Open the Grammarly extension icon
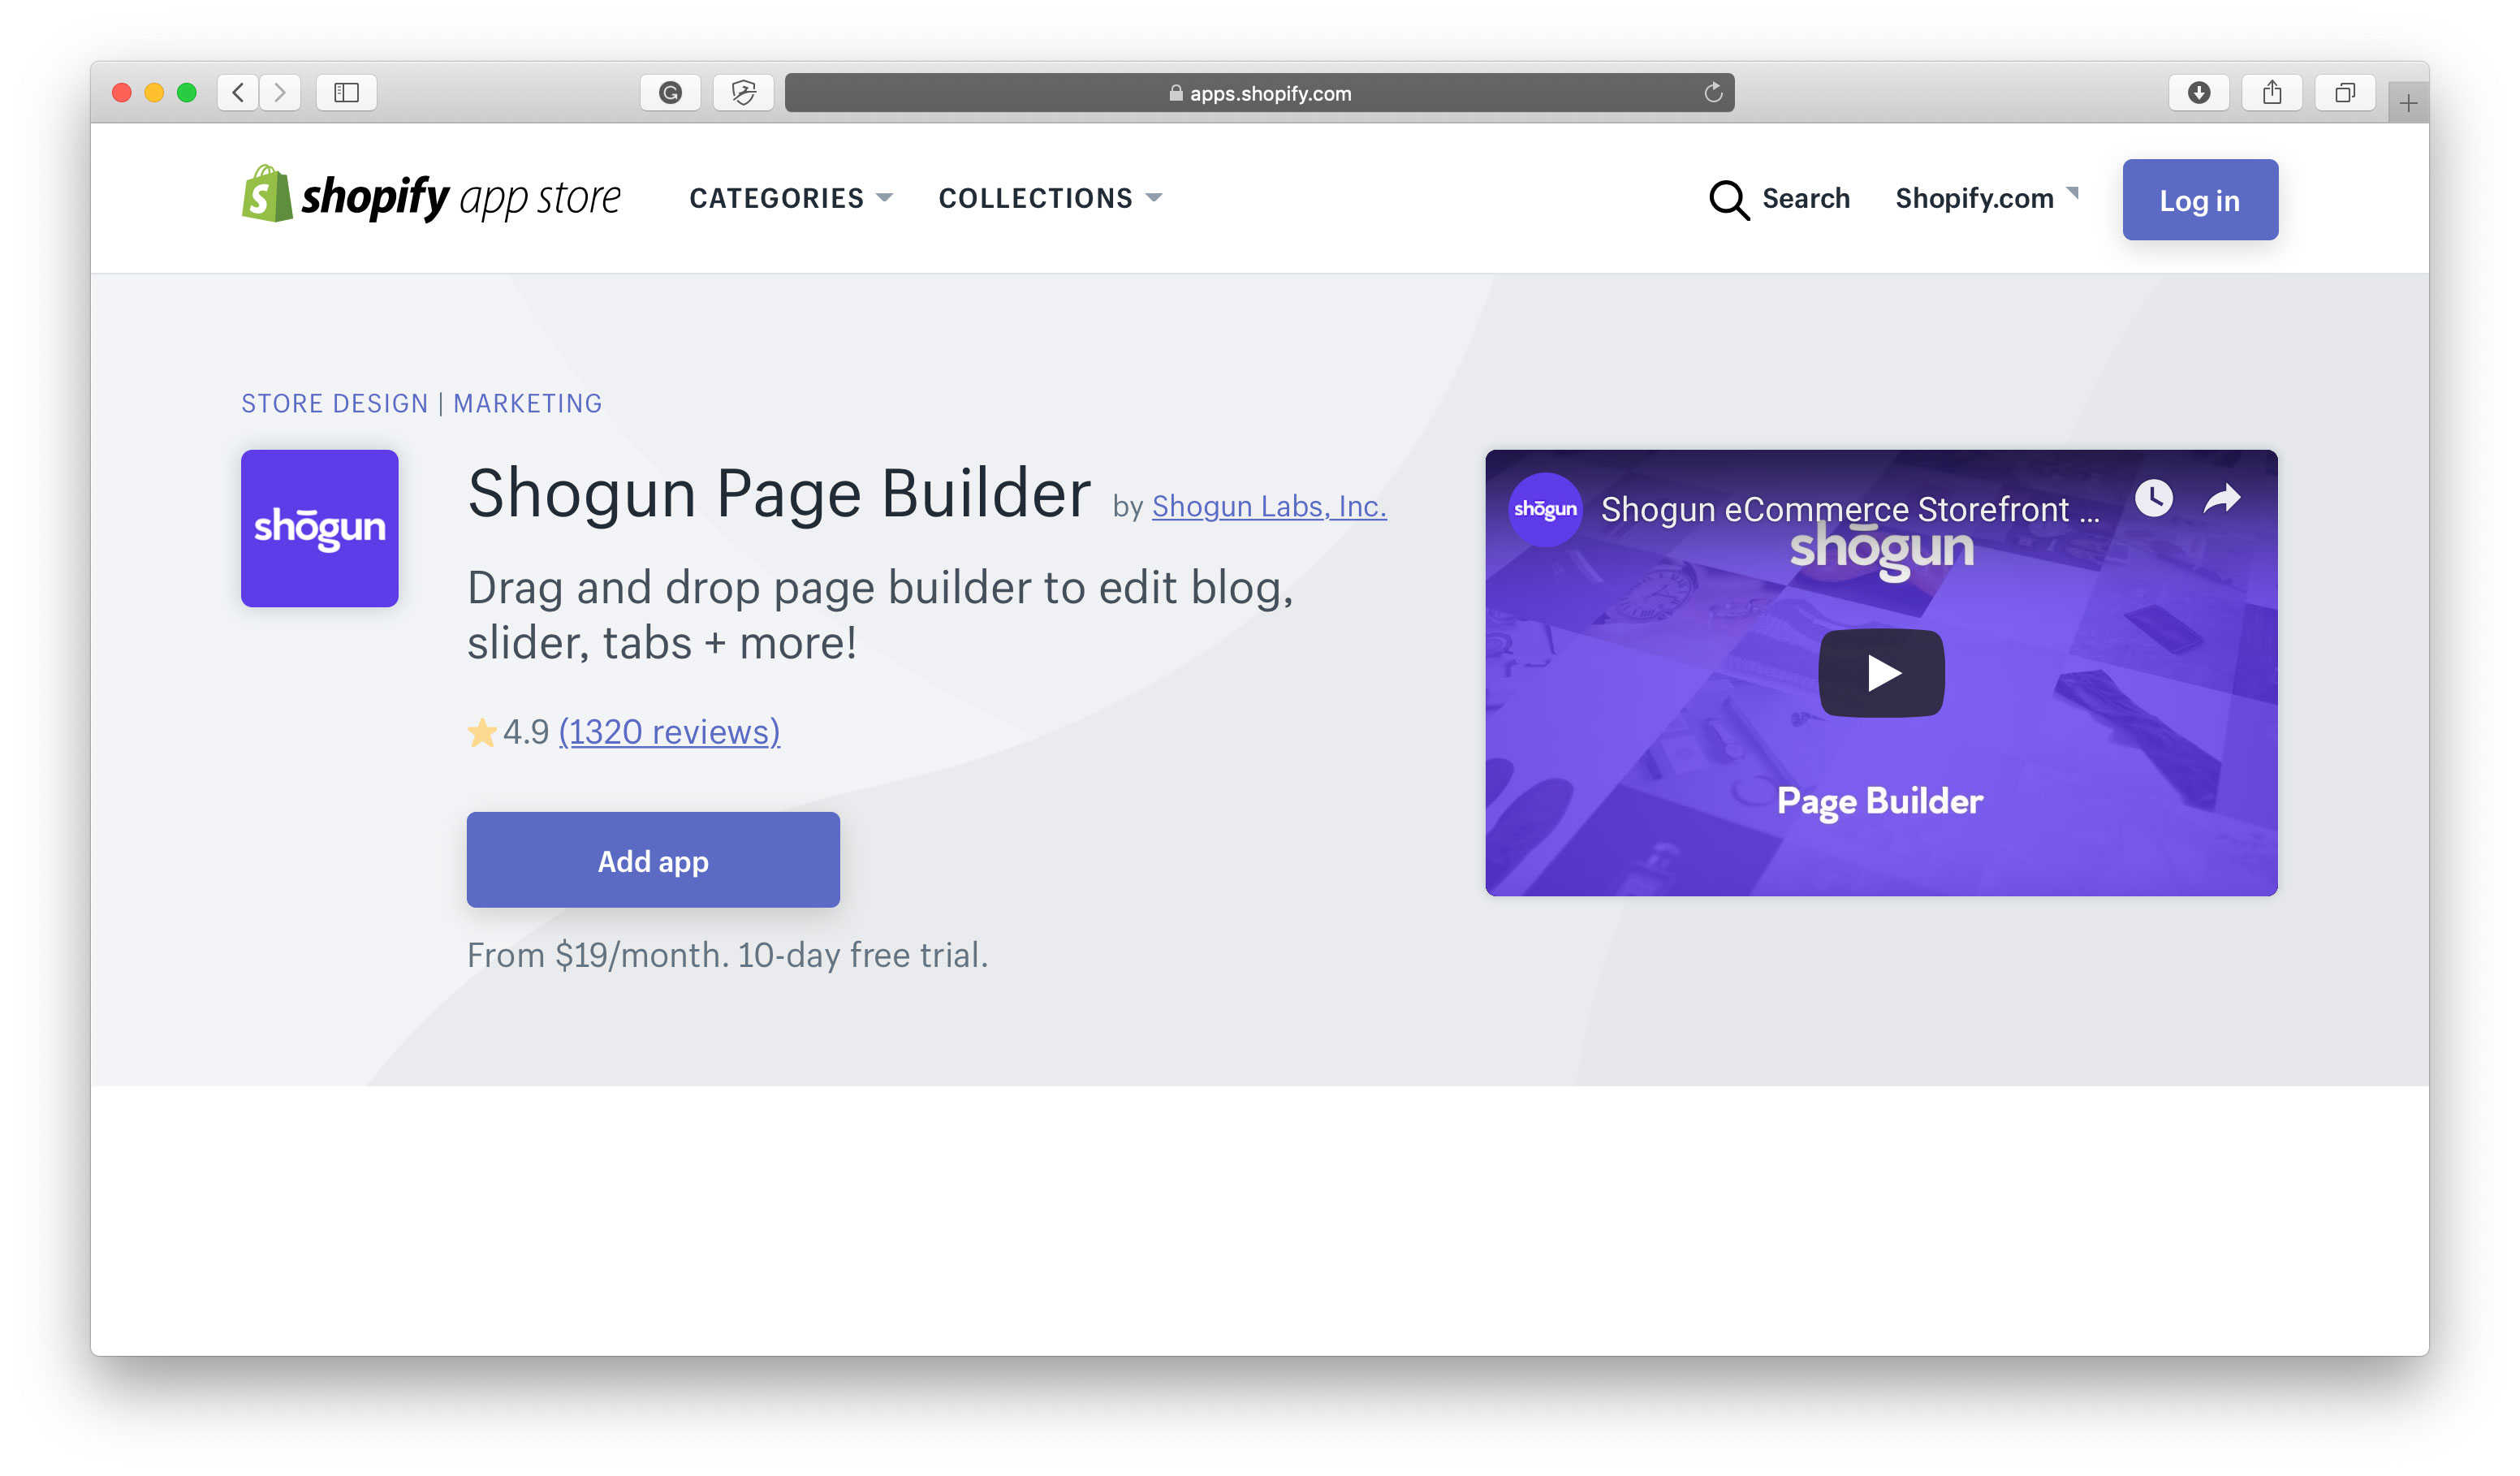 point(670,93)
